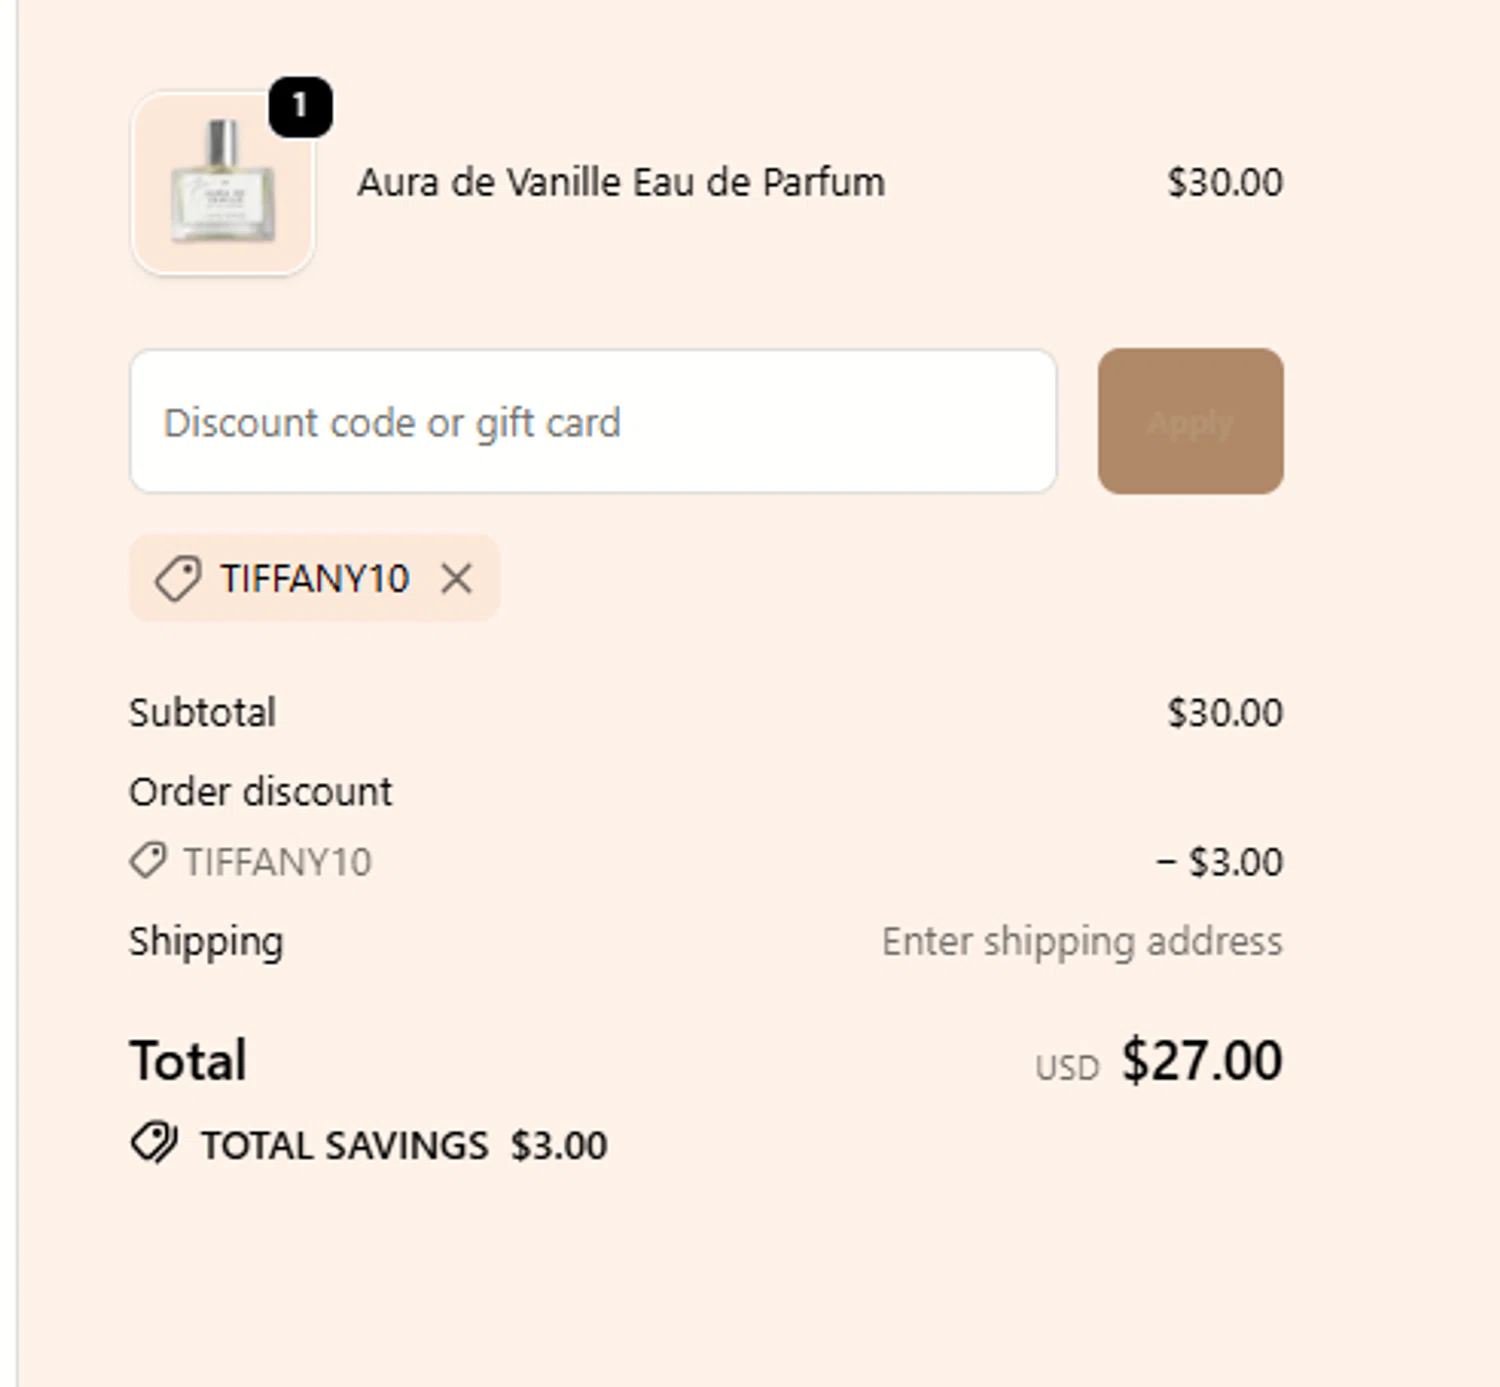Click the $27.00 total amount
Screen dimensions: 1500x1387
(x=1201, y=1061)
